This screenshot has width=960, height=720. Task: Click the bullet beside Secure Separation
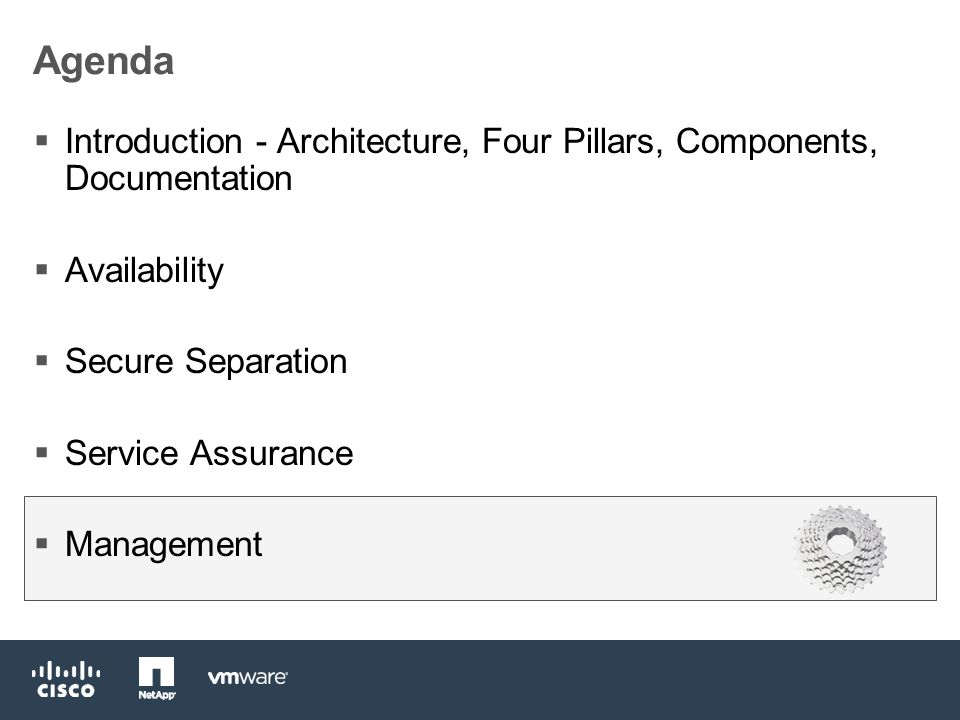(42, 361)
